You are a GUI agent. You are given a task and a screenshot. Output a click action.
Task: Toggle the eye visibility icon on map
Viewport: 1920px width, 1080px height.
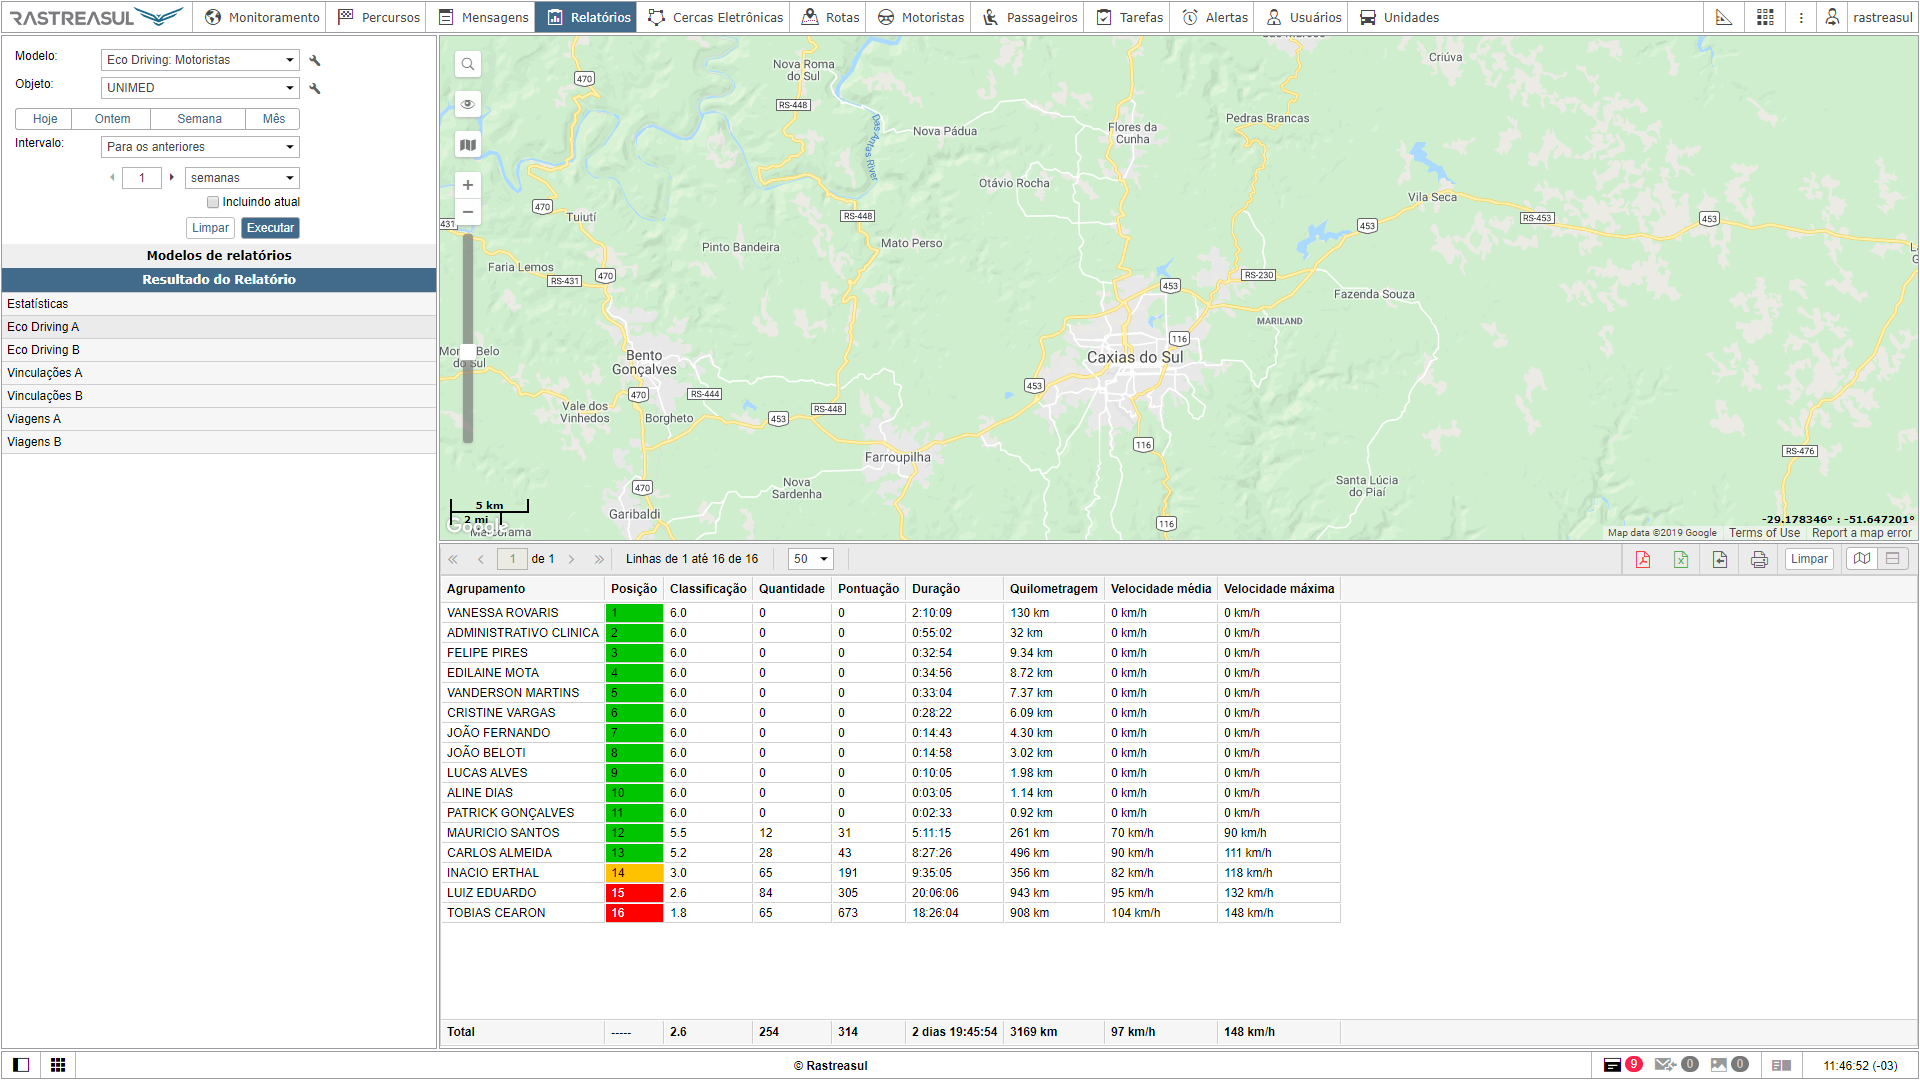click(x=467, y=104)
